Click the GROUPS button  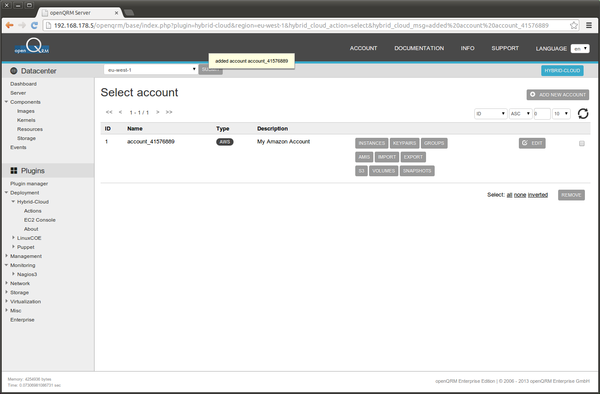click(434, 143)
